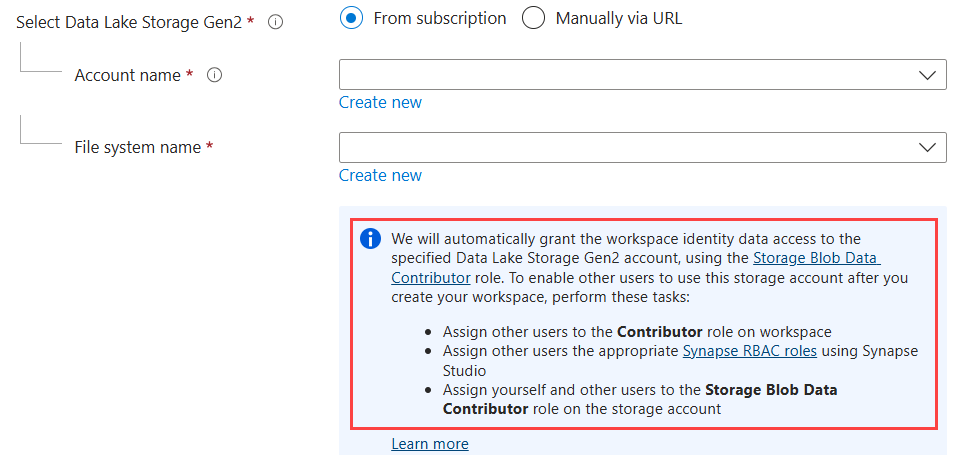
Task: Follow the Learn more link
Action: coord(430,443)
